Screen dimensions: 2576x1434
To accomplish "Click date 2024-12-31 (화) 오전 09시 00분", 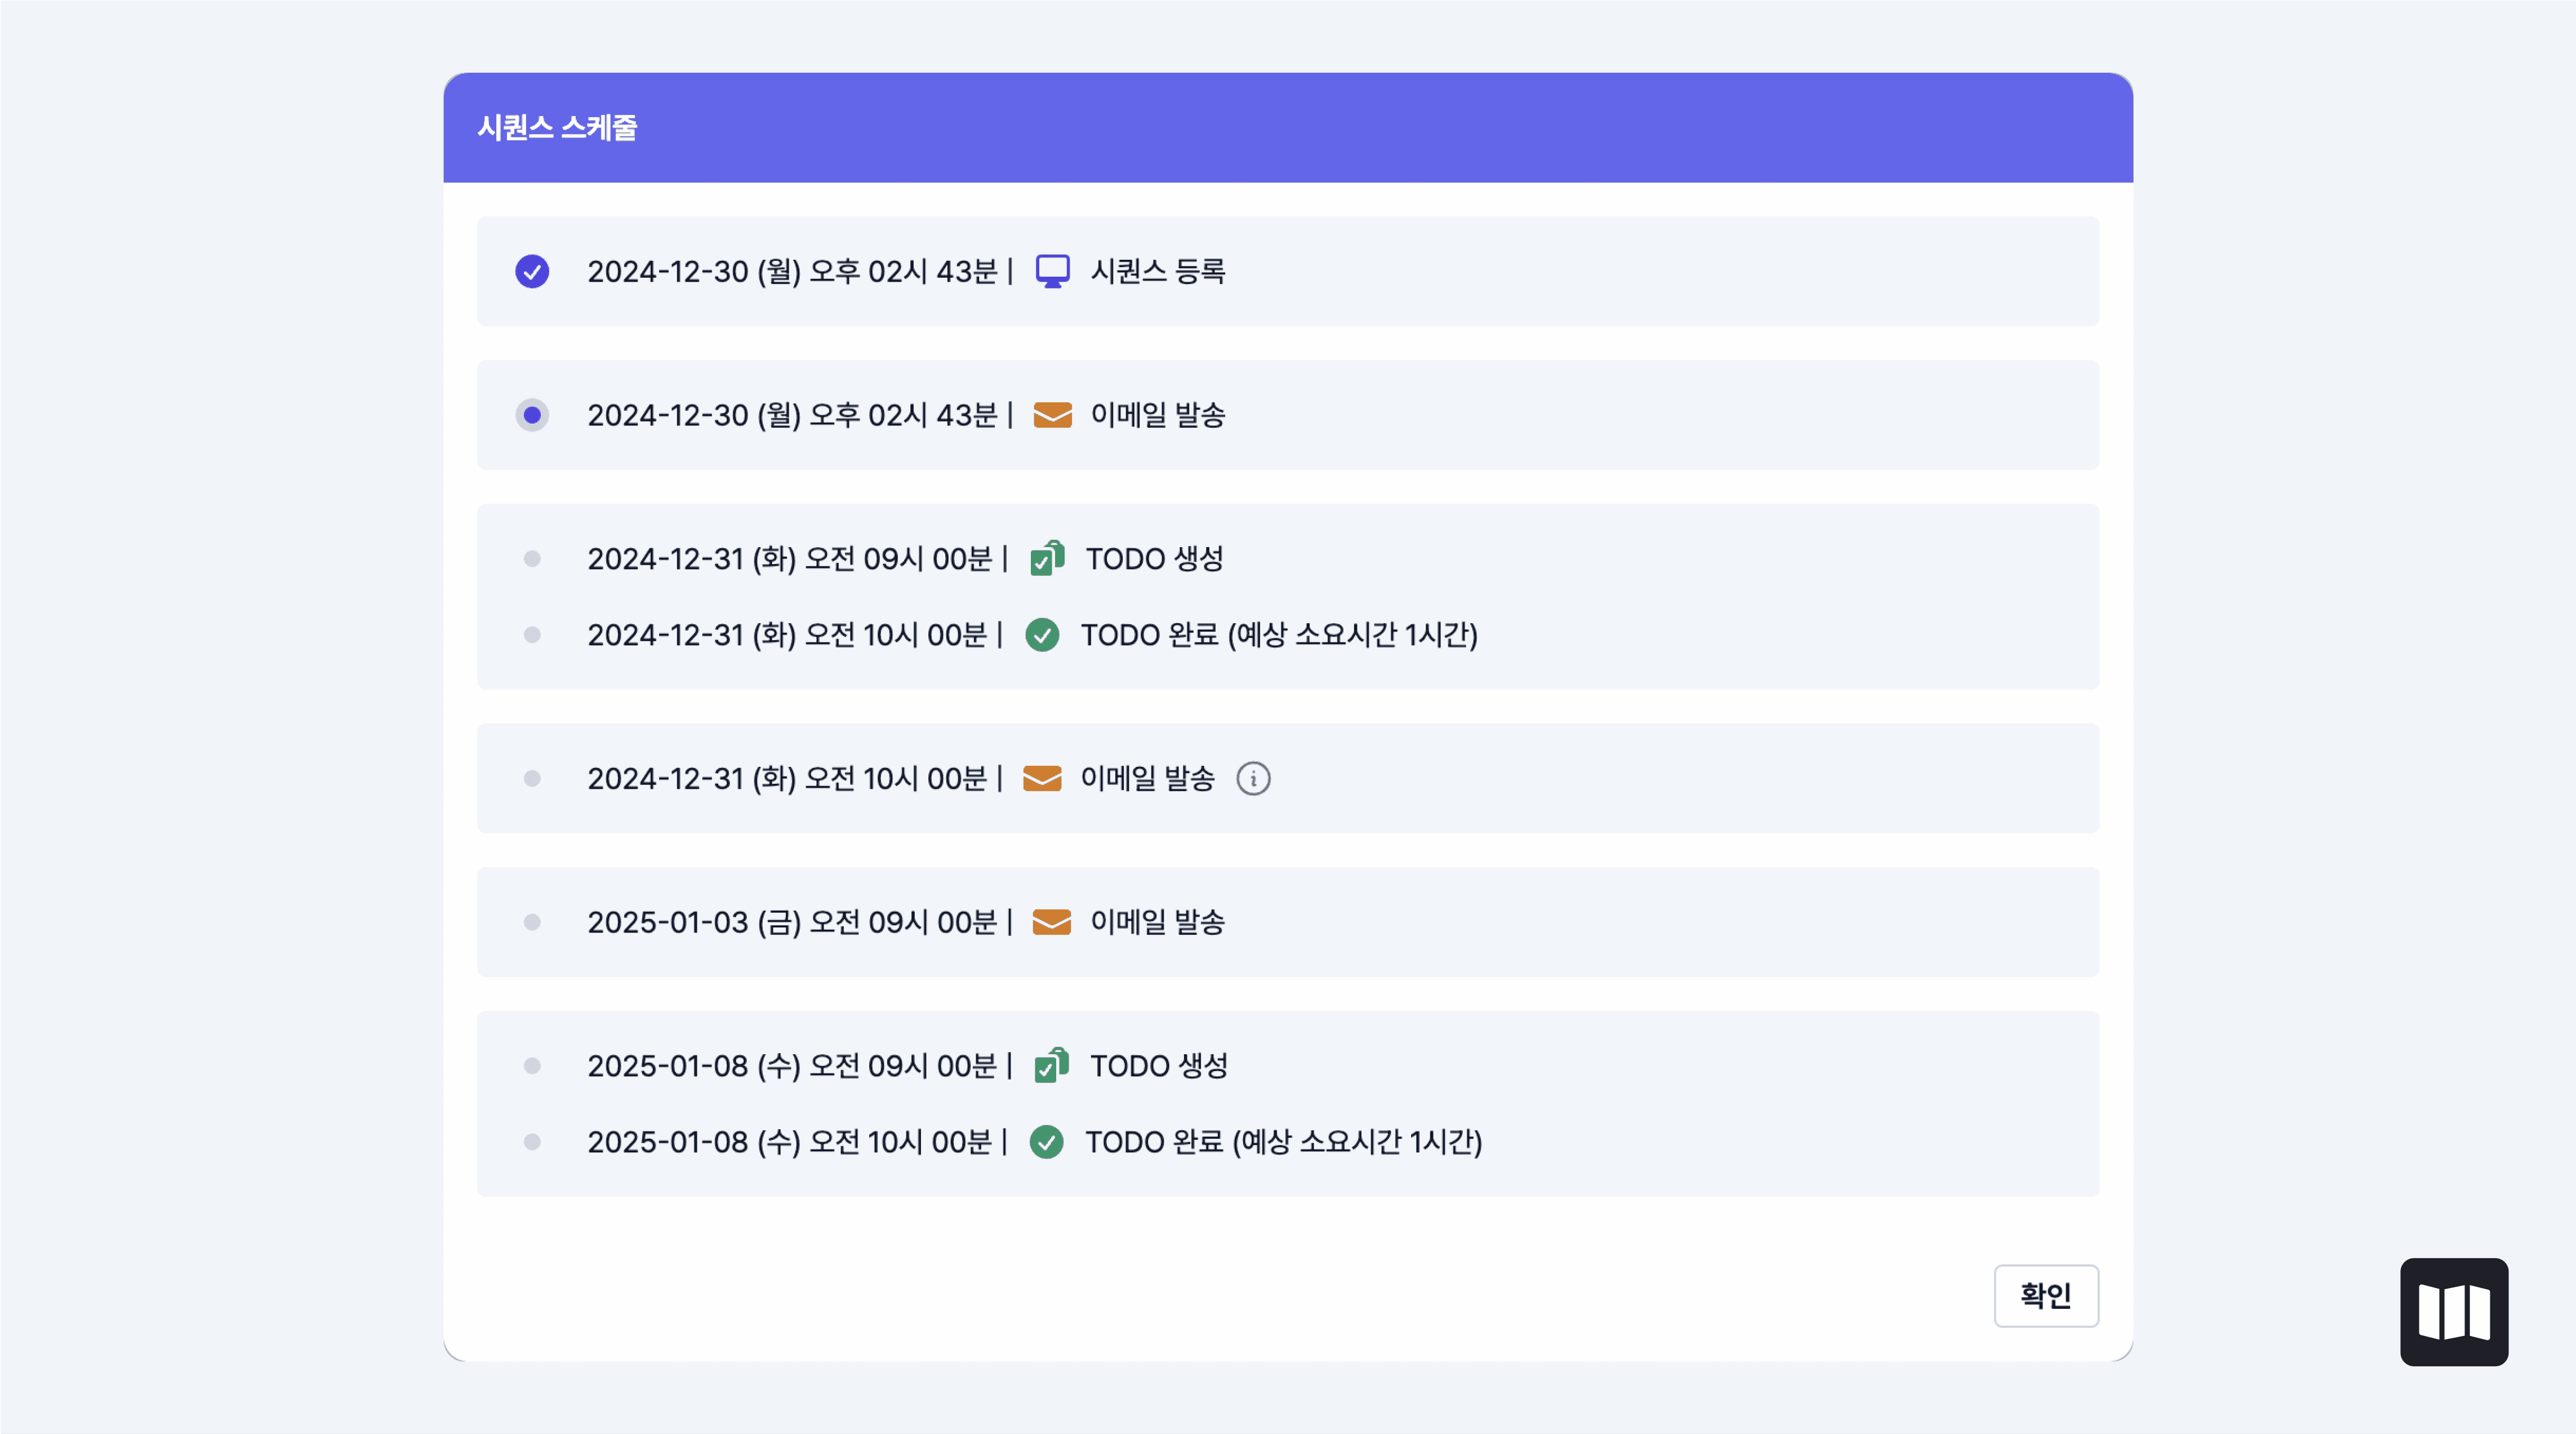I will (x=790, y=559).
